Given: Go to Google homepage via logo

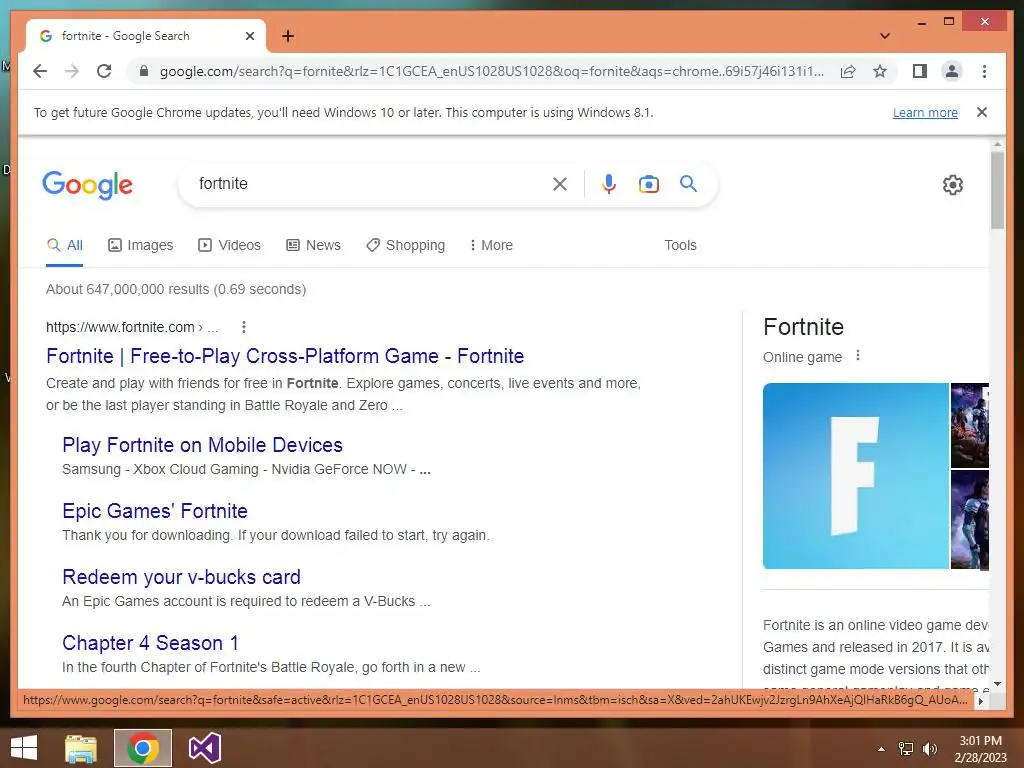Looking at the screenshot, I should point(88,185).
